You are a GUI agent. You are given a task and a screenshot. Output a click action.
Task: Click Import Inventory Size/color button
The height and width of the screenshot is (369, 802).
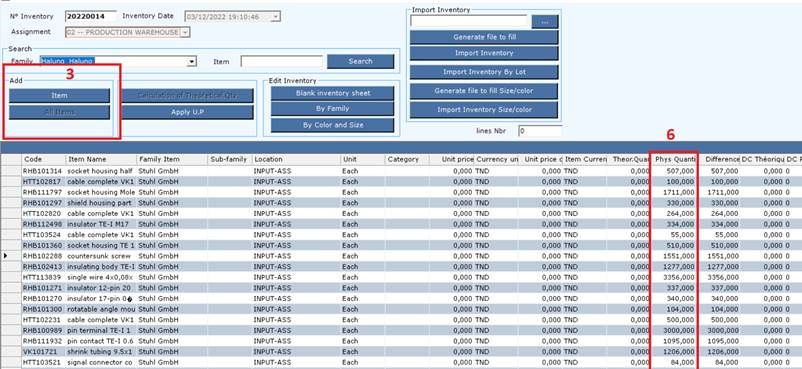pyautogui.click(x=484, y=110)
